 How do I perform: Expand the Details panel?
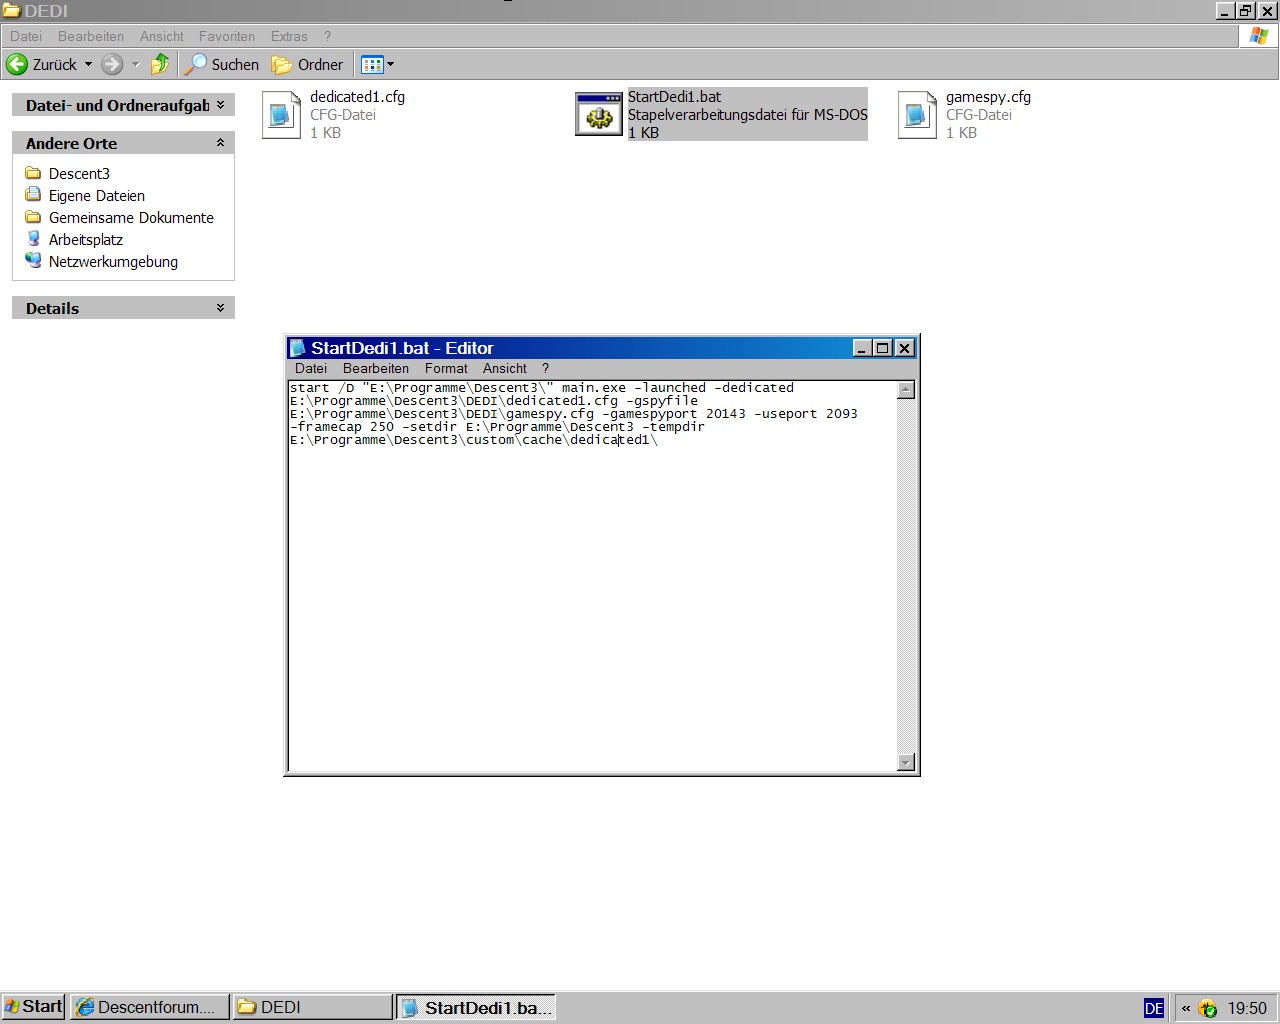pyautogui.click(x=220, y=308)
